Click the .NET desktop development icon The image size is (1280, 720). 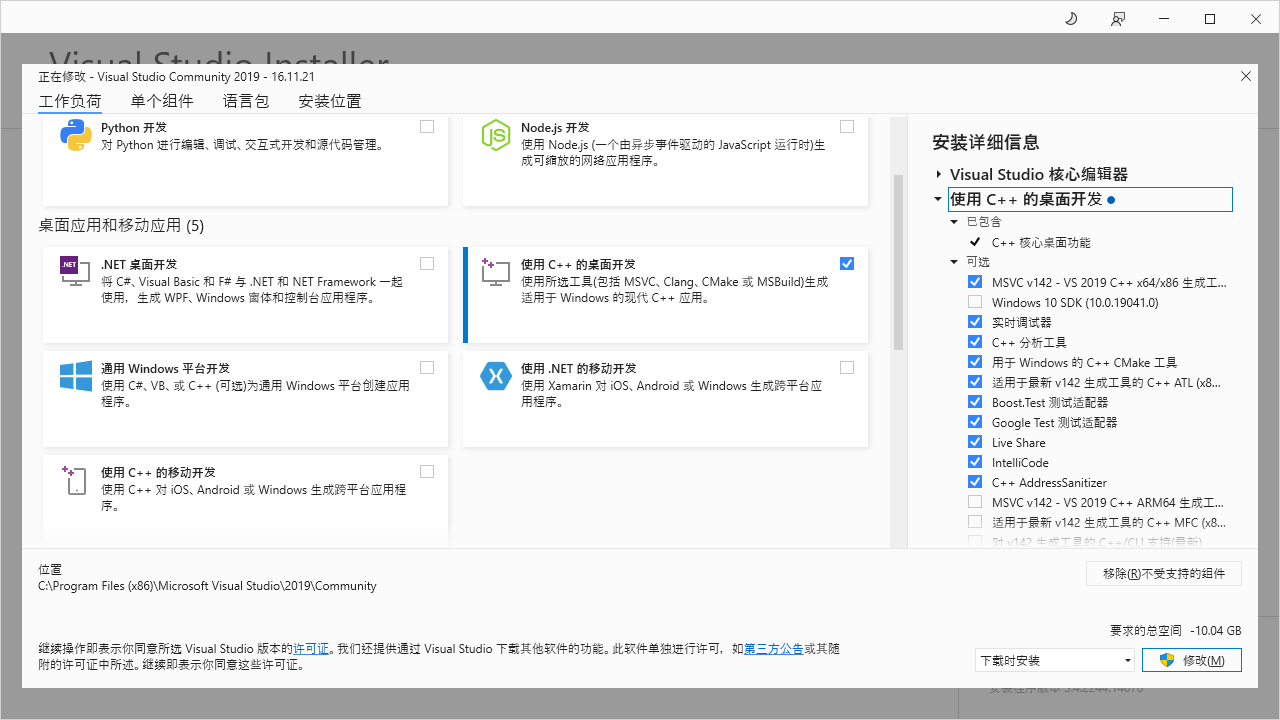pos(76,271)
